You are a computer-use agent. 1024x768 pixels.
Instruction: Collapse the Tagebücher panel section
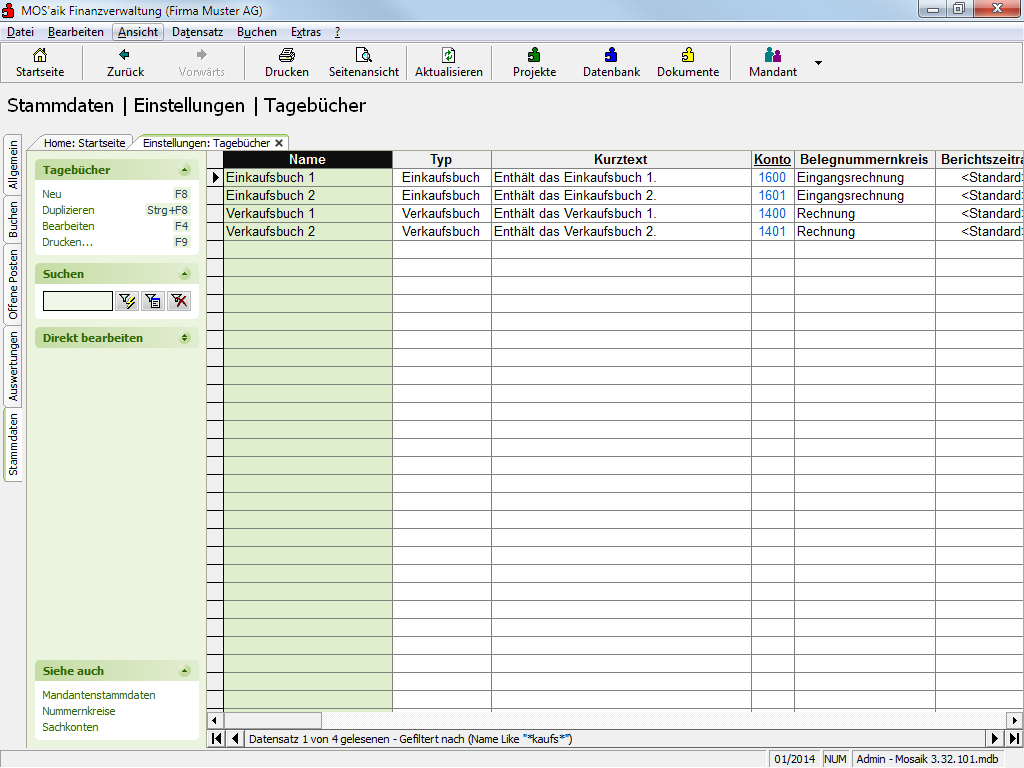tap(184, 170)
